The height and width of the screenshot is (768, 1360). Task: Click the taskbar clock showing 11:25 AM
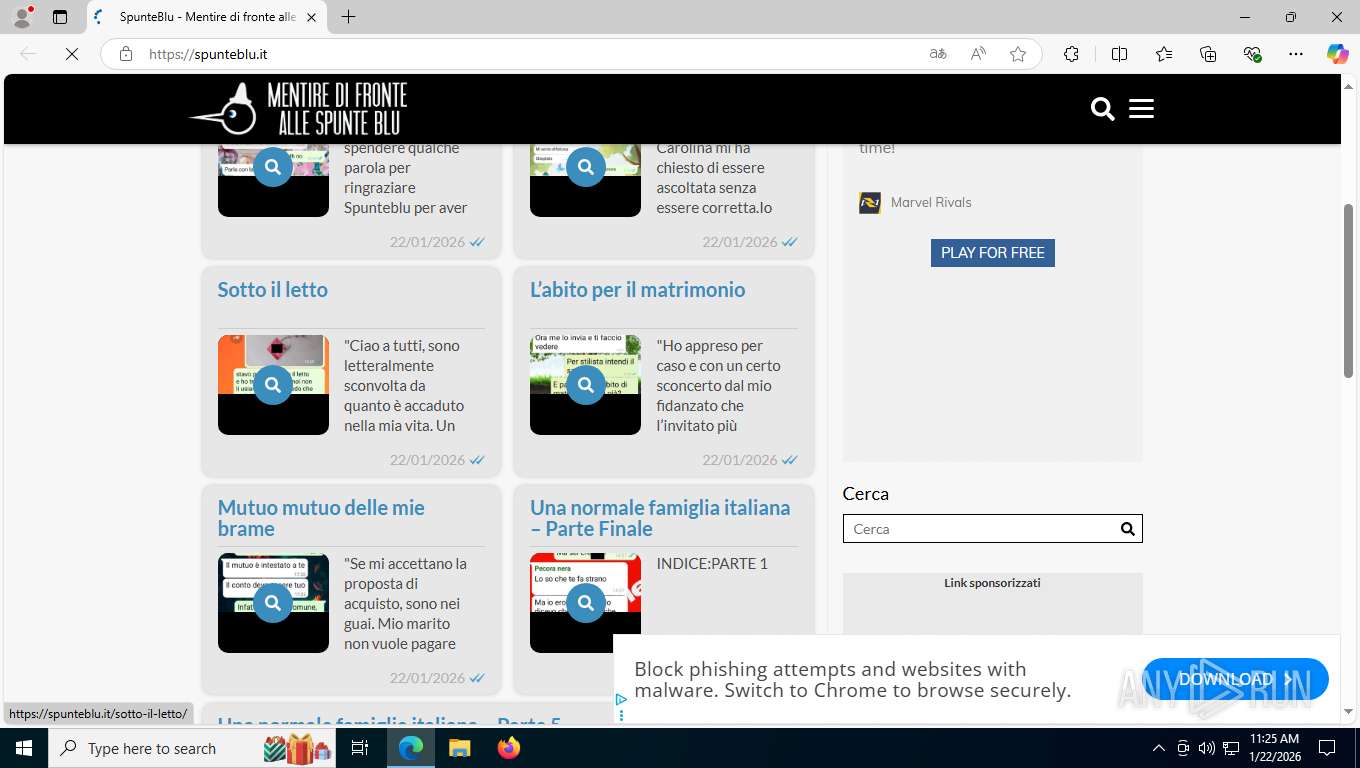click(1274, 748)
